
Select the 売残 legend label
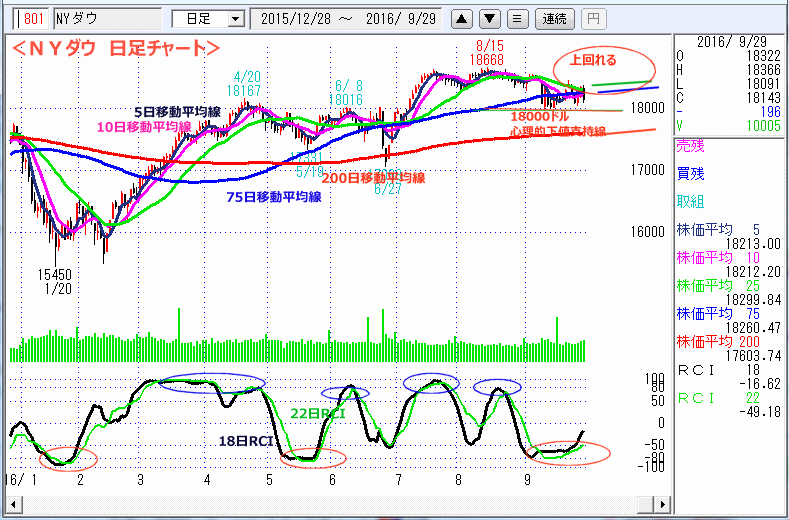tap(690, 145)
